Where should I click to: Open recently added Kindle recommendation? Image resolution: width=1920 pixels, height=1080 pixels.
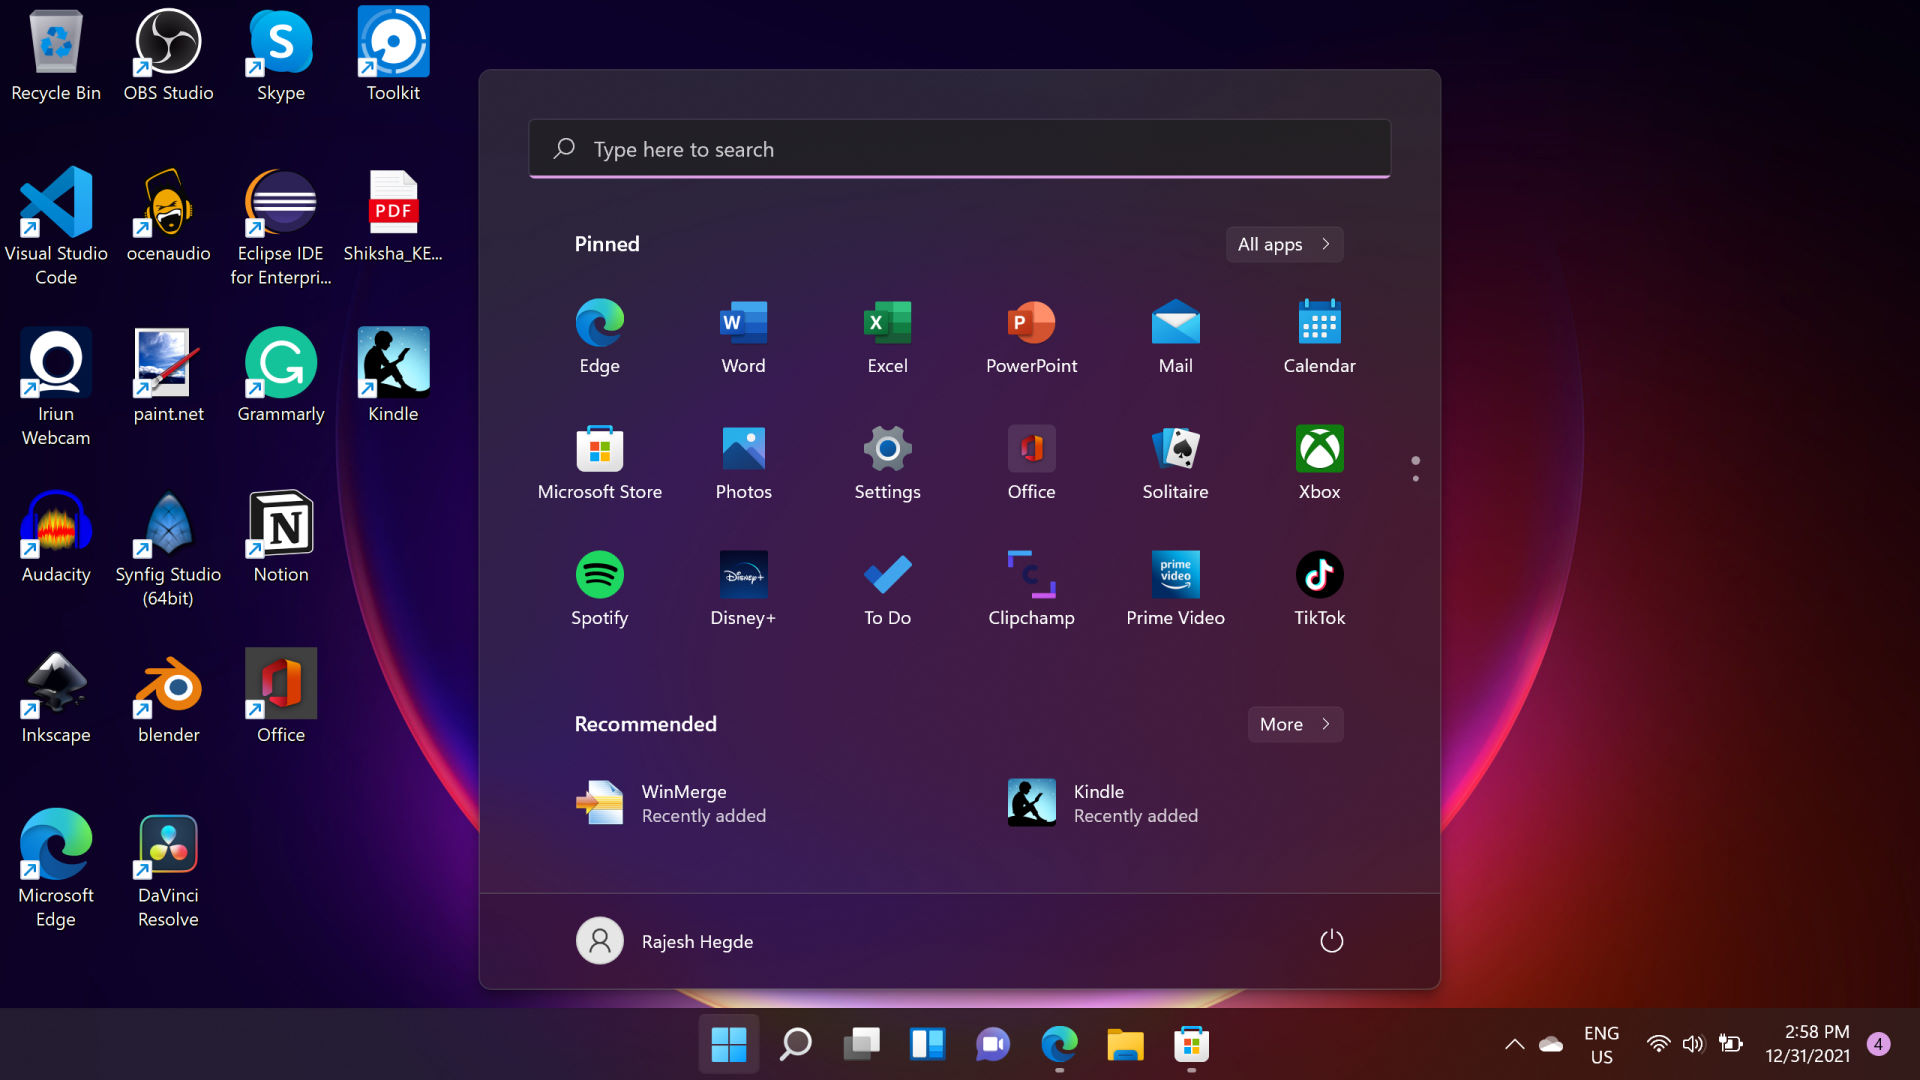pyautogui.click(x=1103, y=803)
